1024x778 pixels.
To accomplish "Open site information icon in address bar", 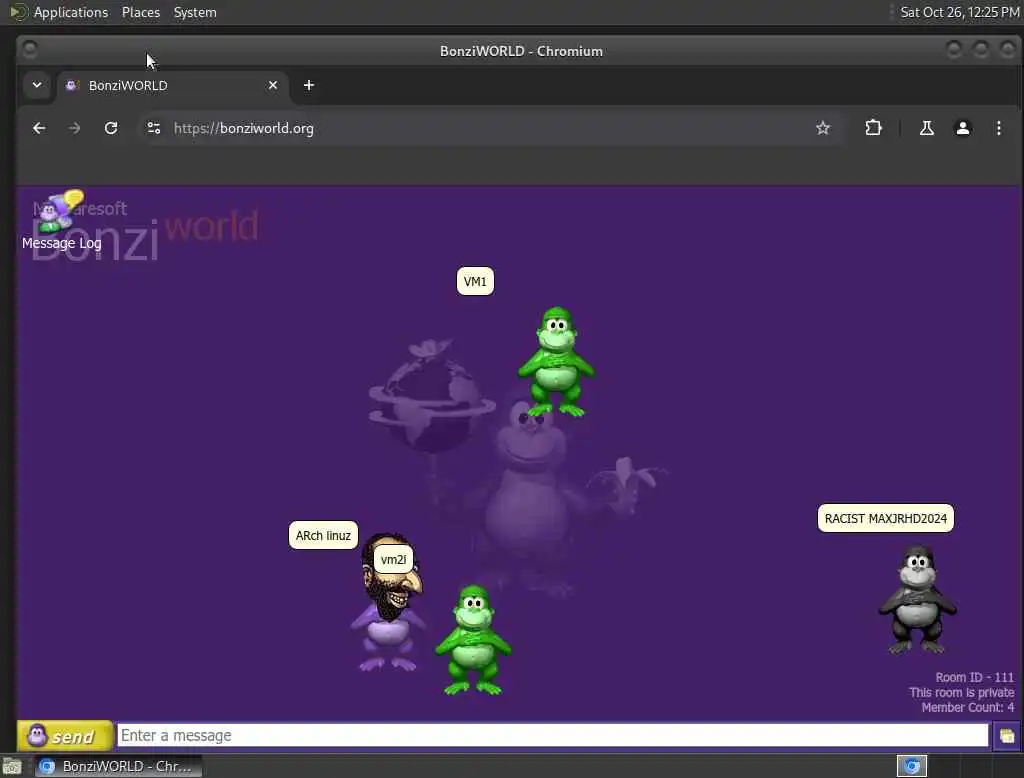I will 153,128.
